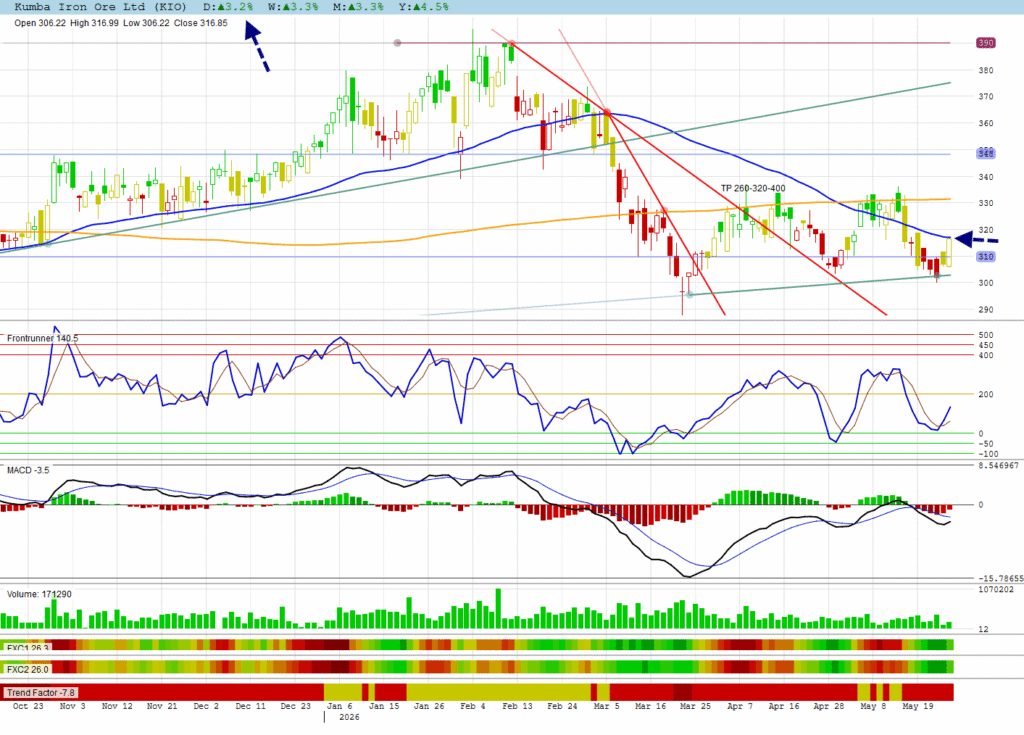Image resolution: width=1024 pixels, height=735 pixels.
Task: Select the 390 price level tag
Action: 985,43
